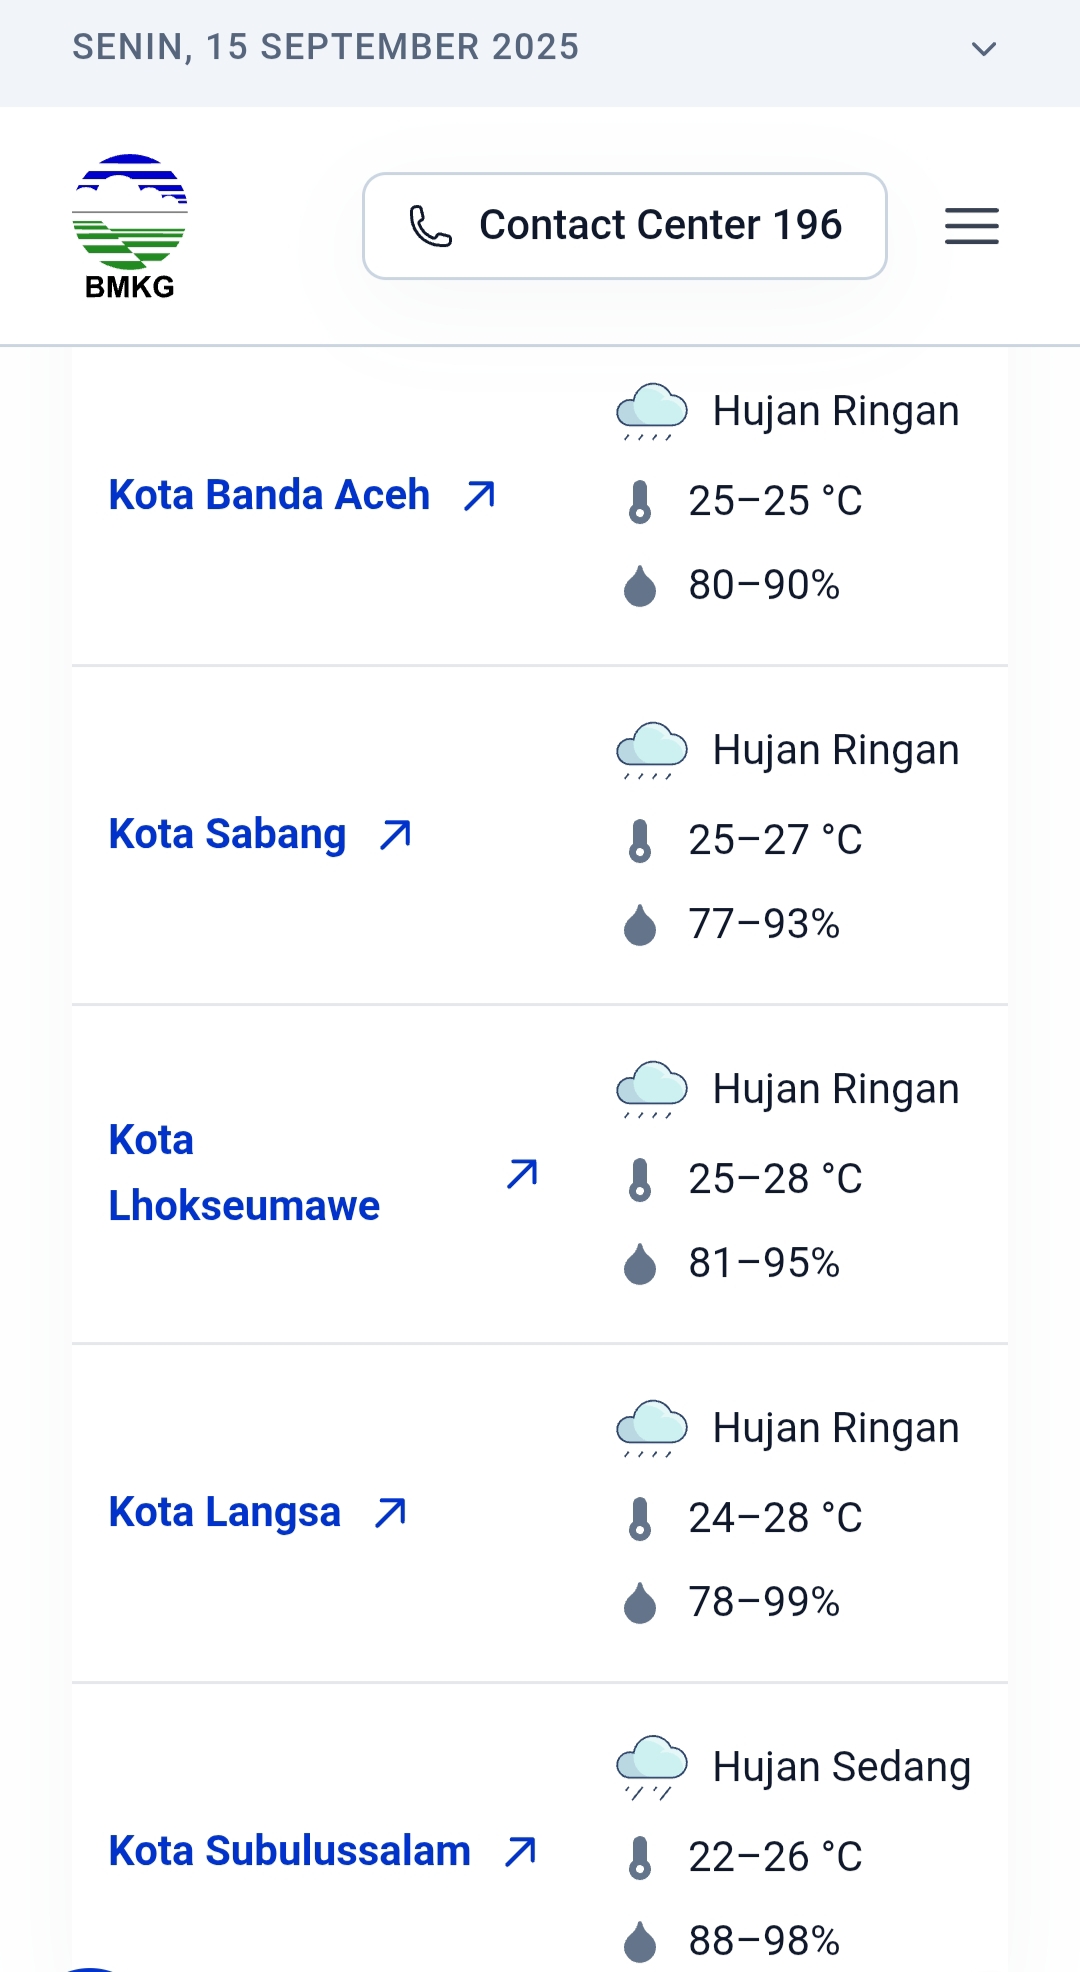Click arrow icon beside Kota Subulussalam
Viewport: 1080px width, 1972px height.
point(521,1851)
